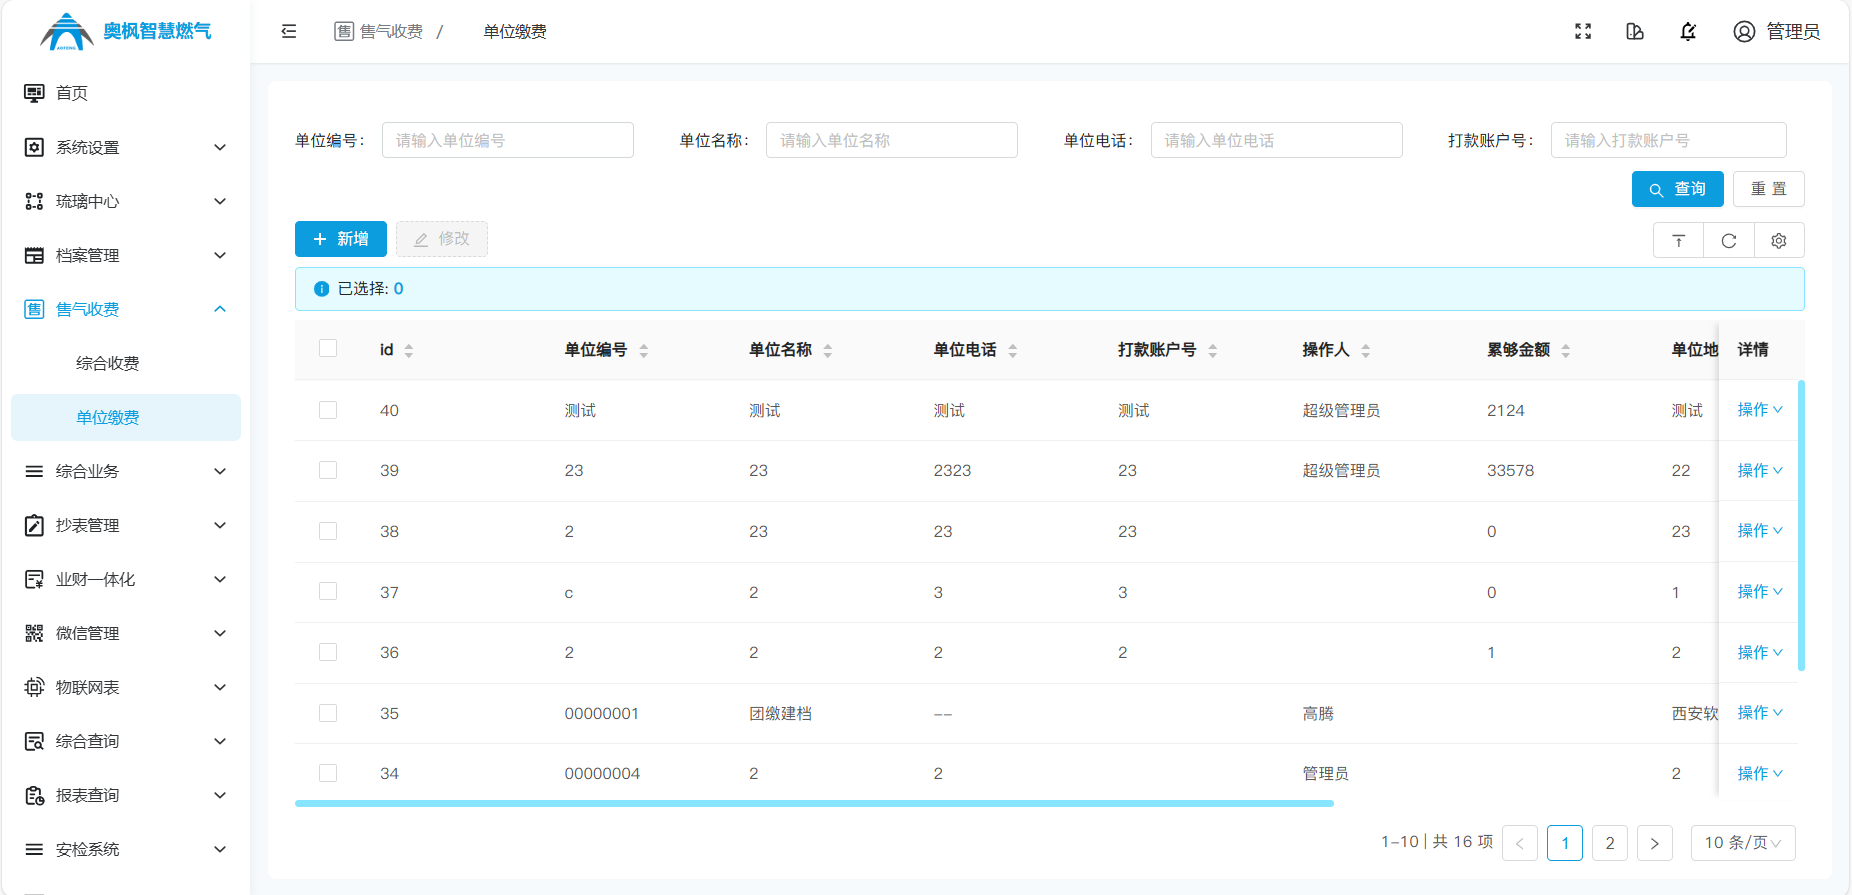Click the 琉璃中心 sidebar icon

[34, 201]
